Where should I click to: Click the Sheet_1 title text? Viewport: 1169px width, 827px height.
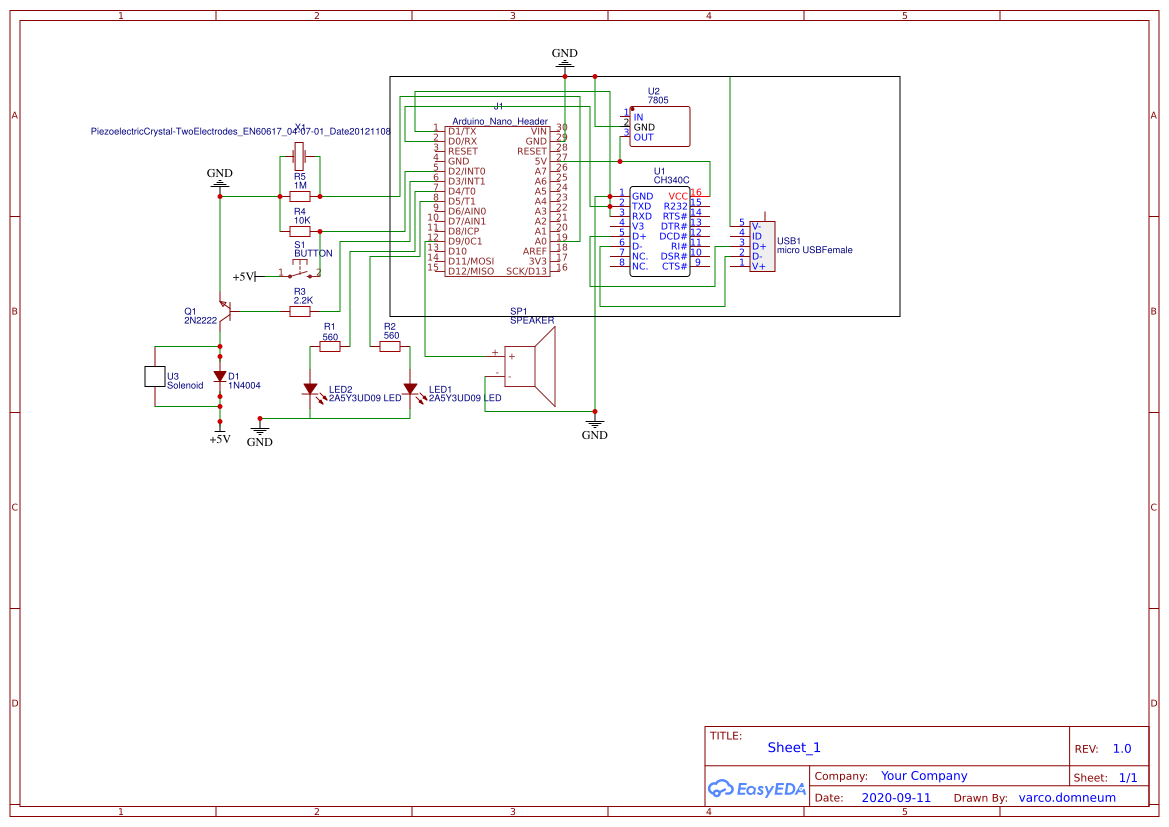pos(794,747)
